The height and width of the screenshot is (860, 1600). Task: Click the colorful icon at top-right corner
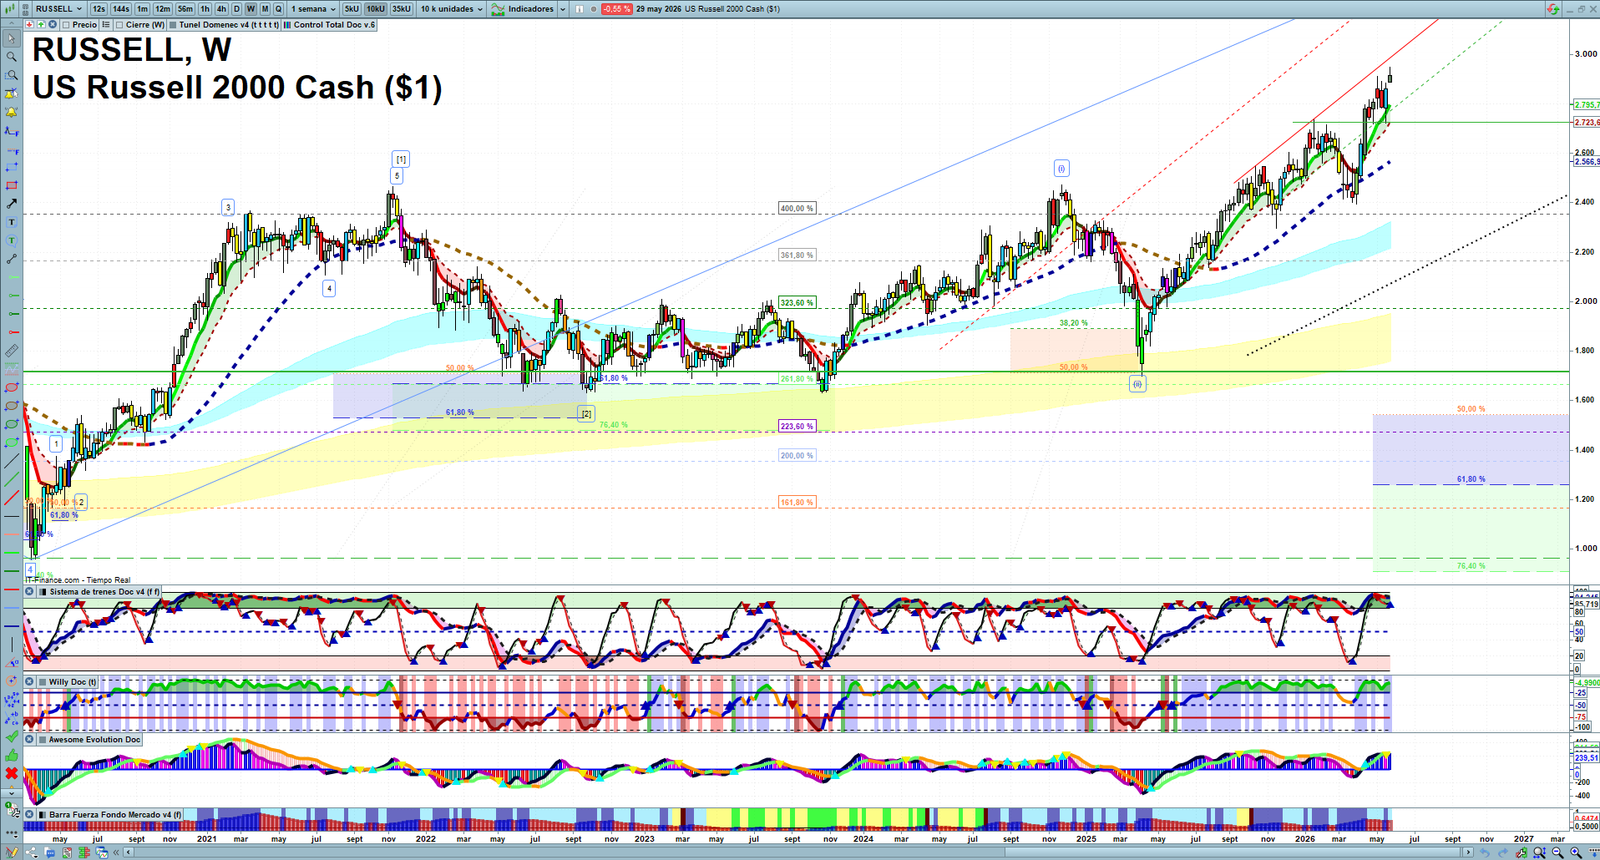point(1552,9)
